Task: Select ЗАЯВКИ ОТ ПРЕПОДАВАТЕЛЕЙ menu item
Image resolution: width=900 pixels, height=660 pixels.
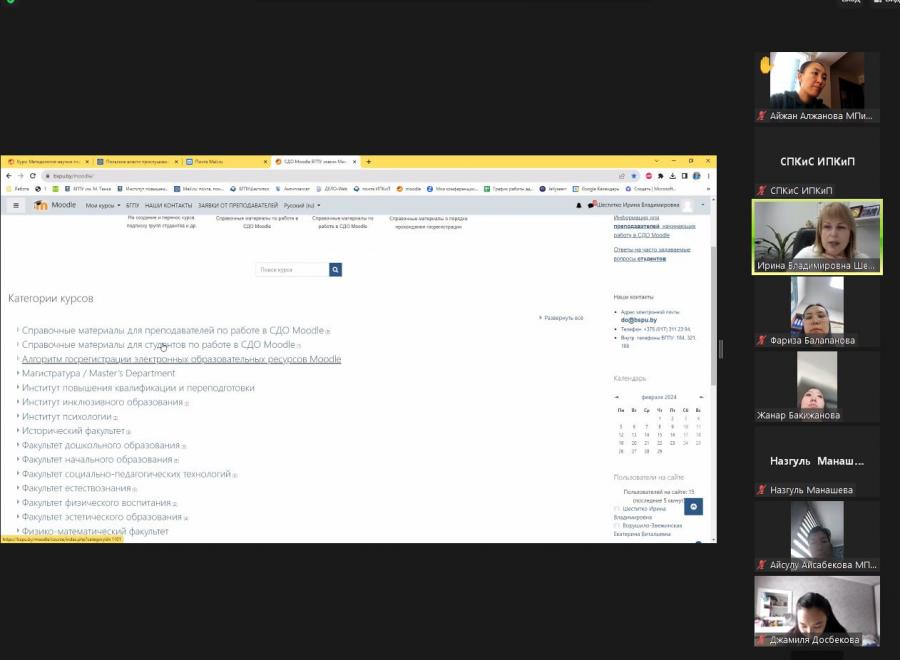Action: coord(238,205)
